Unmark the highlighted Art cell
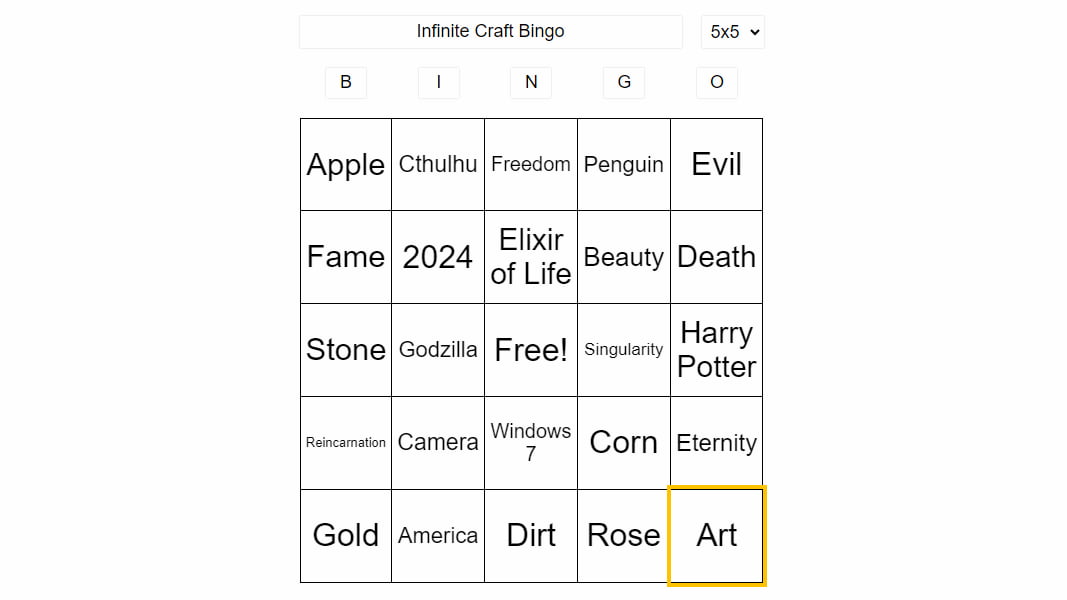This screenshot has width=1067, height=600. click(x=716, y=535)
